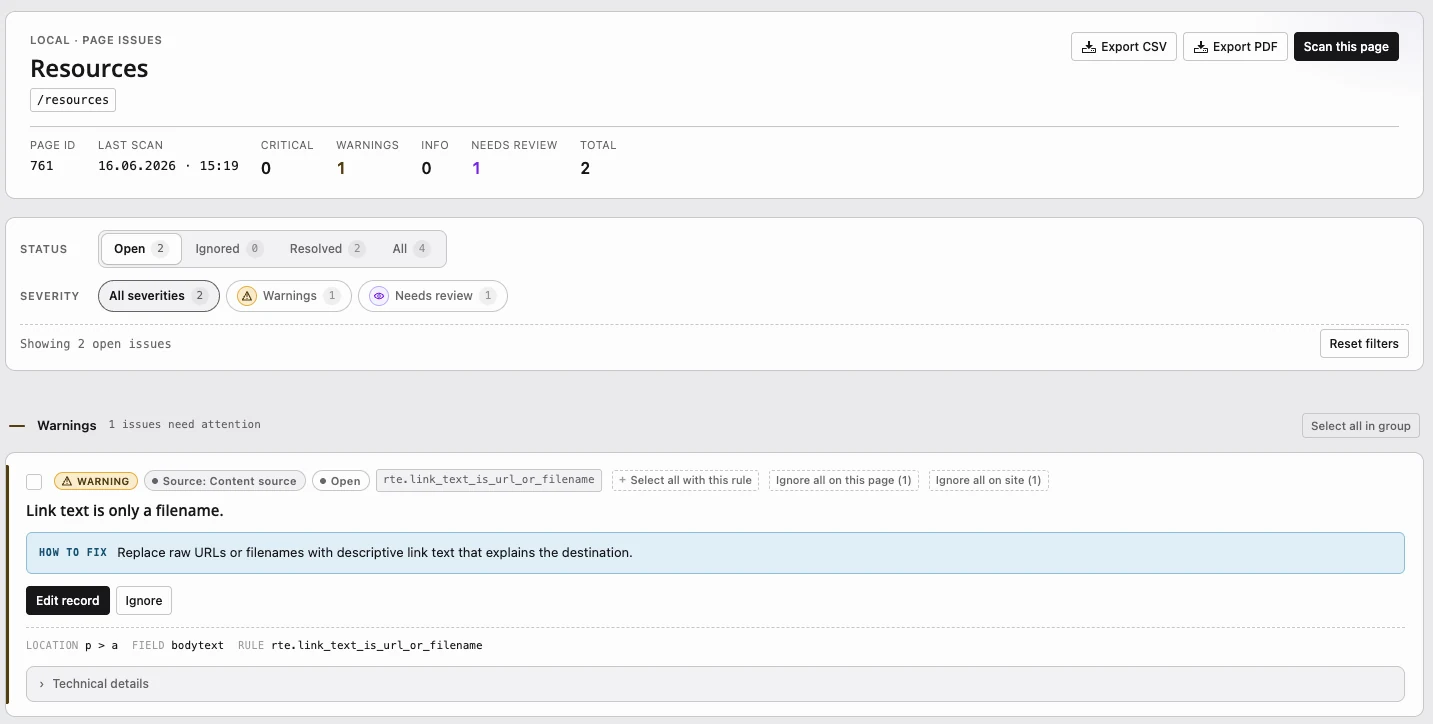Click the download icon in Export CSV

[1089, 47]
